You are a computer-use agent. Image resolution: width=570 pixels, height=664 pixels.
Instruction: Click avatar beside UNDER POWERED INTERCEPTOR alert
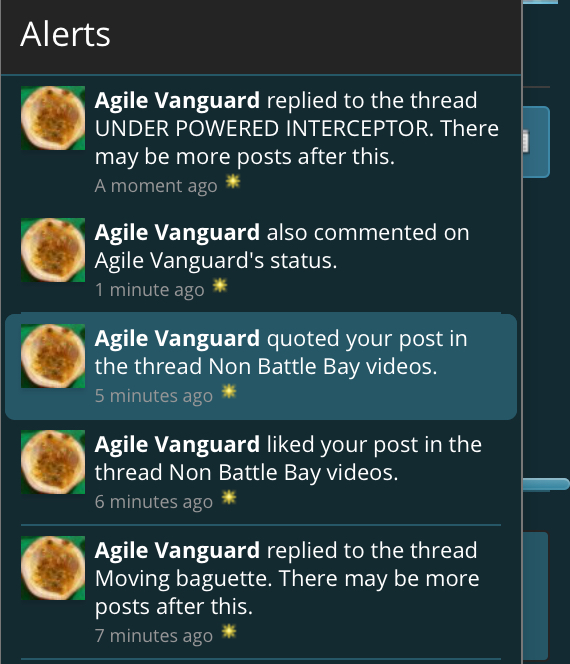[53, 118]
